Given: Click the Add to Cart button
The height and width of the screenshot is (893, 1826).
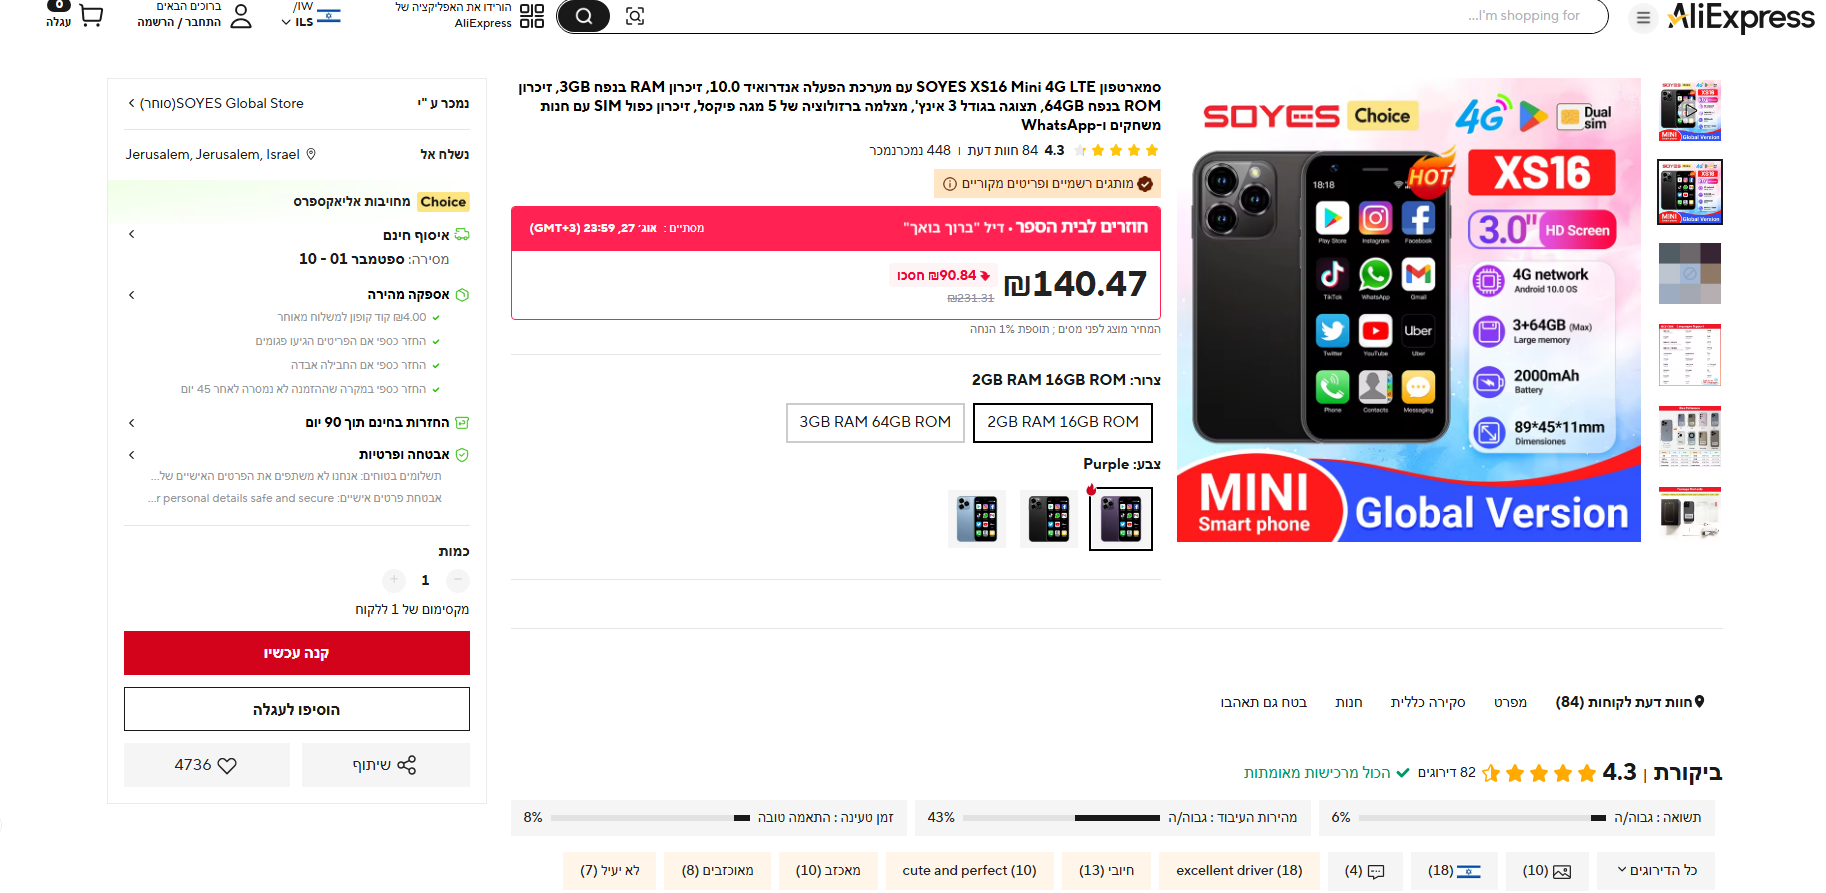Looking at the screenshot, I should point(297,709).
